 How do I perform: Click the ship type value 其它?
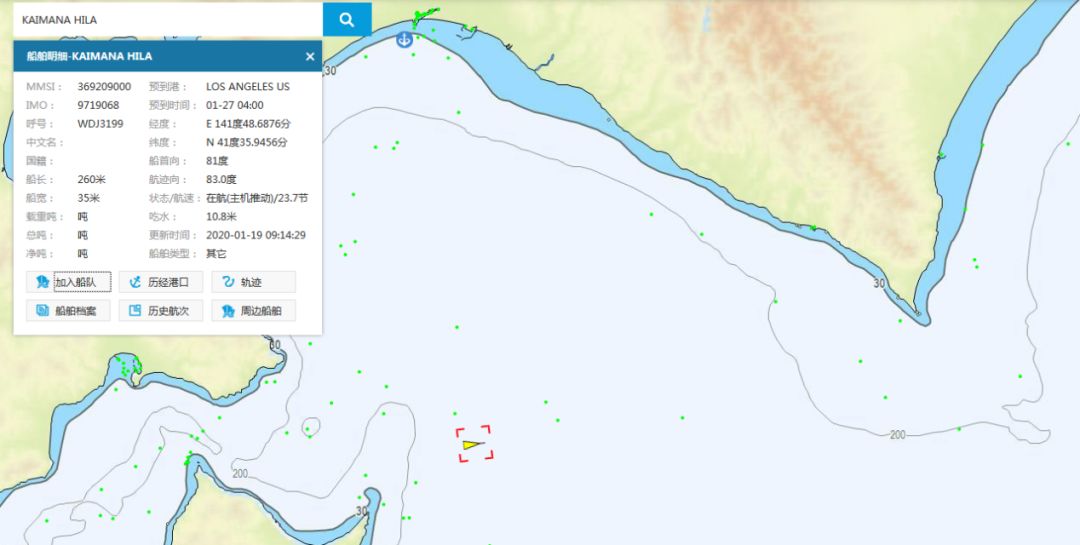pyautogui.click(x=216, y=254)
